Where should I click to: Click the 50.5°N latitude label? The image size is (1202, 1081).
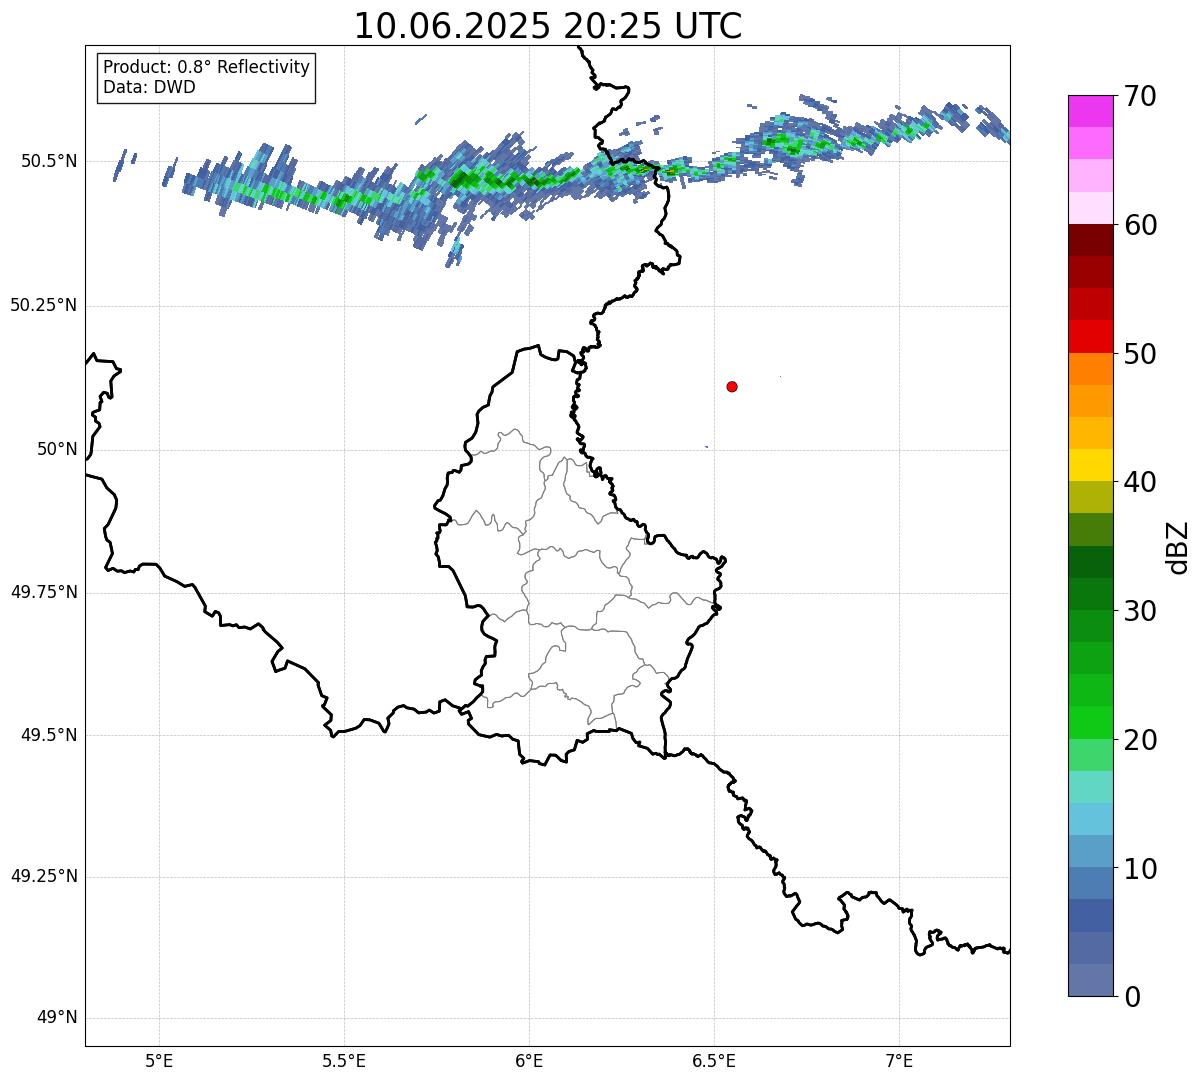(49, 161)
